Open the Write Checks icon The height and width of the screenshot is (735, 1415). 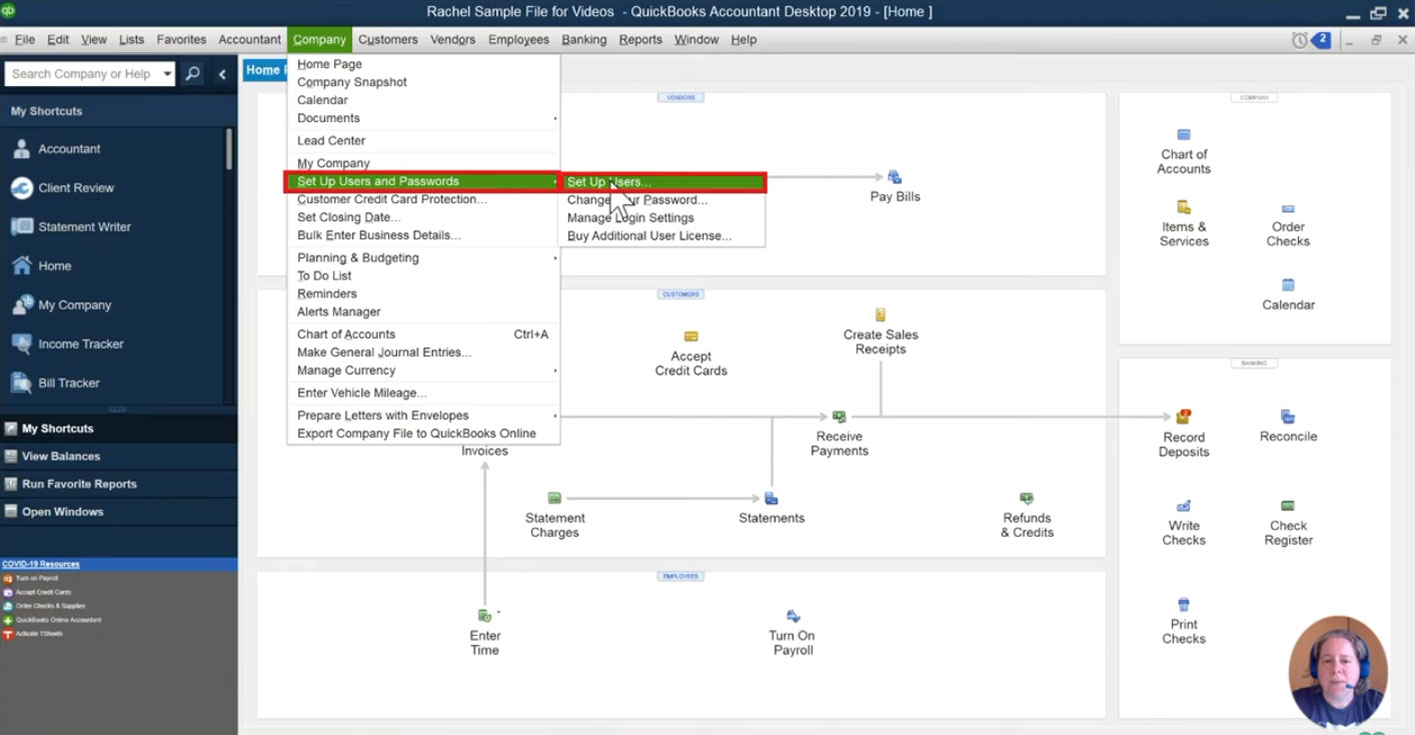[x=1184, y=506]
